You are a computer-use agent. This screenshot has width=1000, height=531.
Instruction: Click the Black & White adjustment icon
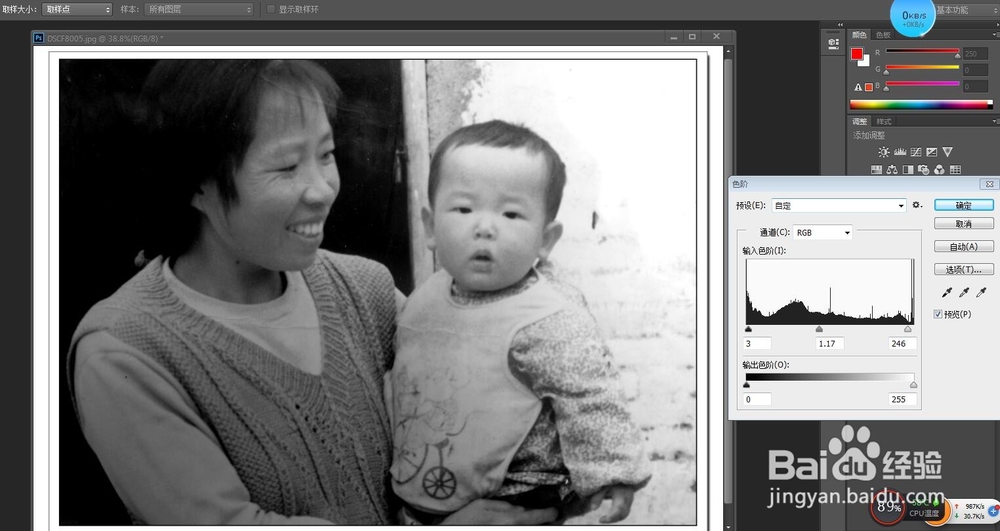pyautogui.click(x=908, y=170)
